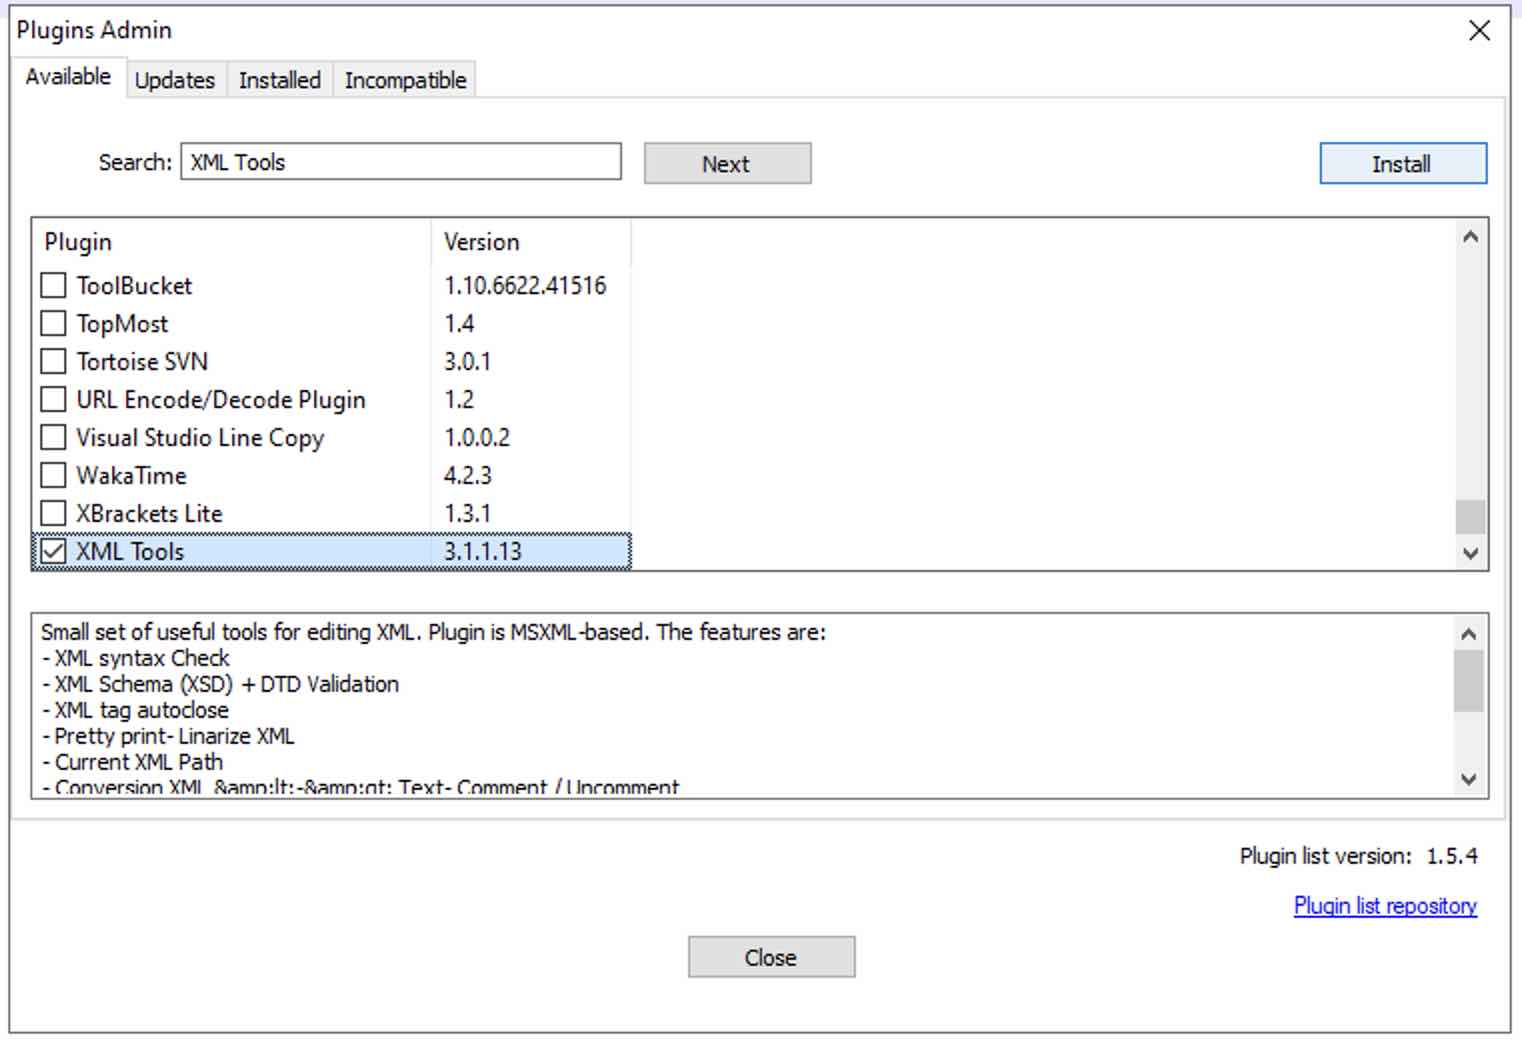The width and height of the screenshot is (1522, 1040).
Task: Check the URL Encode/Decode Plugin
Action: [53, 399]
